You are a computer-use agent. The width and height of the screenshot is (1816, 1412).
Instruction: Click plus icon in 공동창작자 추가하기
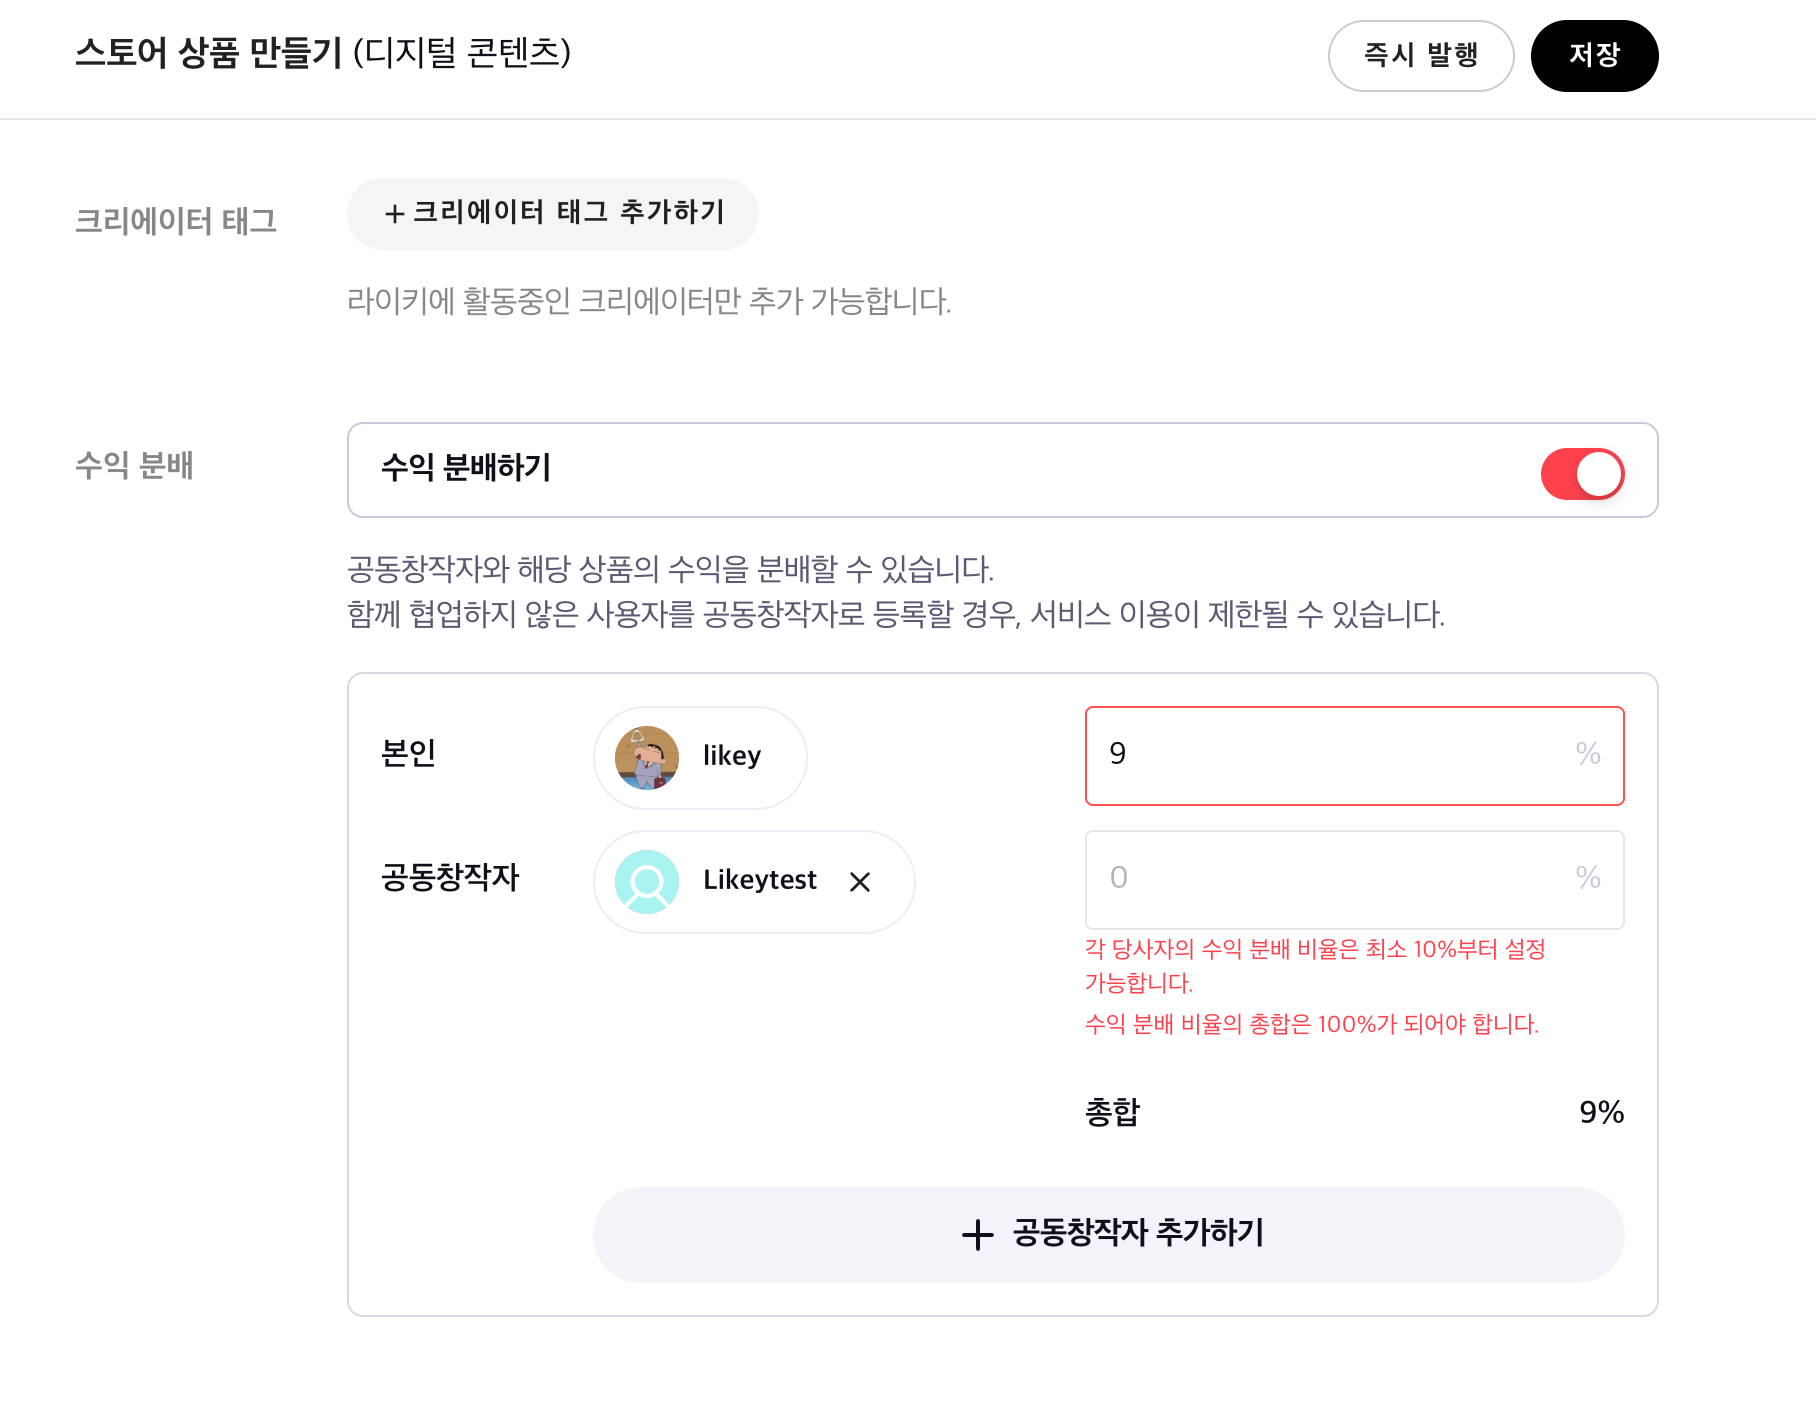point(977,1235)
